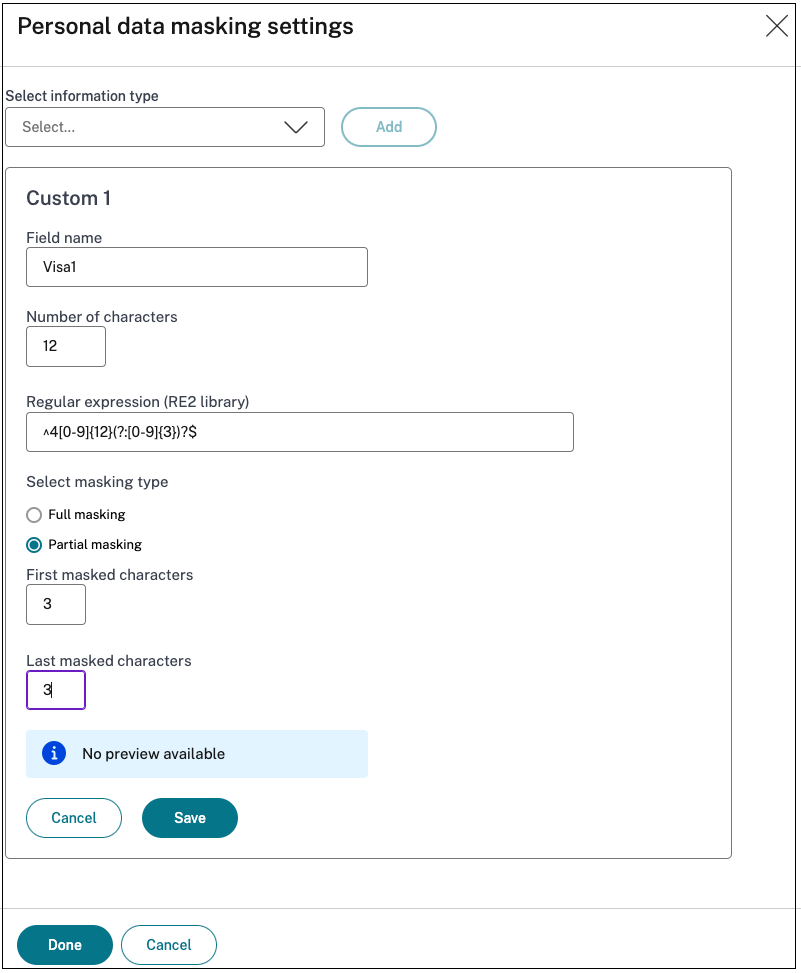801x973 pixels.
Task: Click Cancel next to the Done button
Action: (169, 945)
